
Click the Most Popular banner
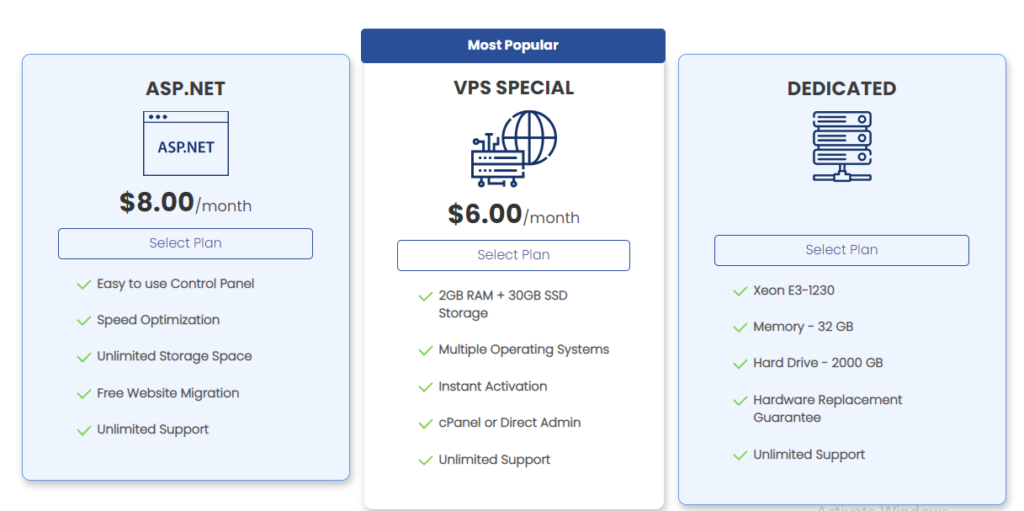tap(513, 45)
